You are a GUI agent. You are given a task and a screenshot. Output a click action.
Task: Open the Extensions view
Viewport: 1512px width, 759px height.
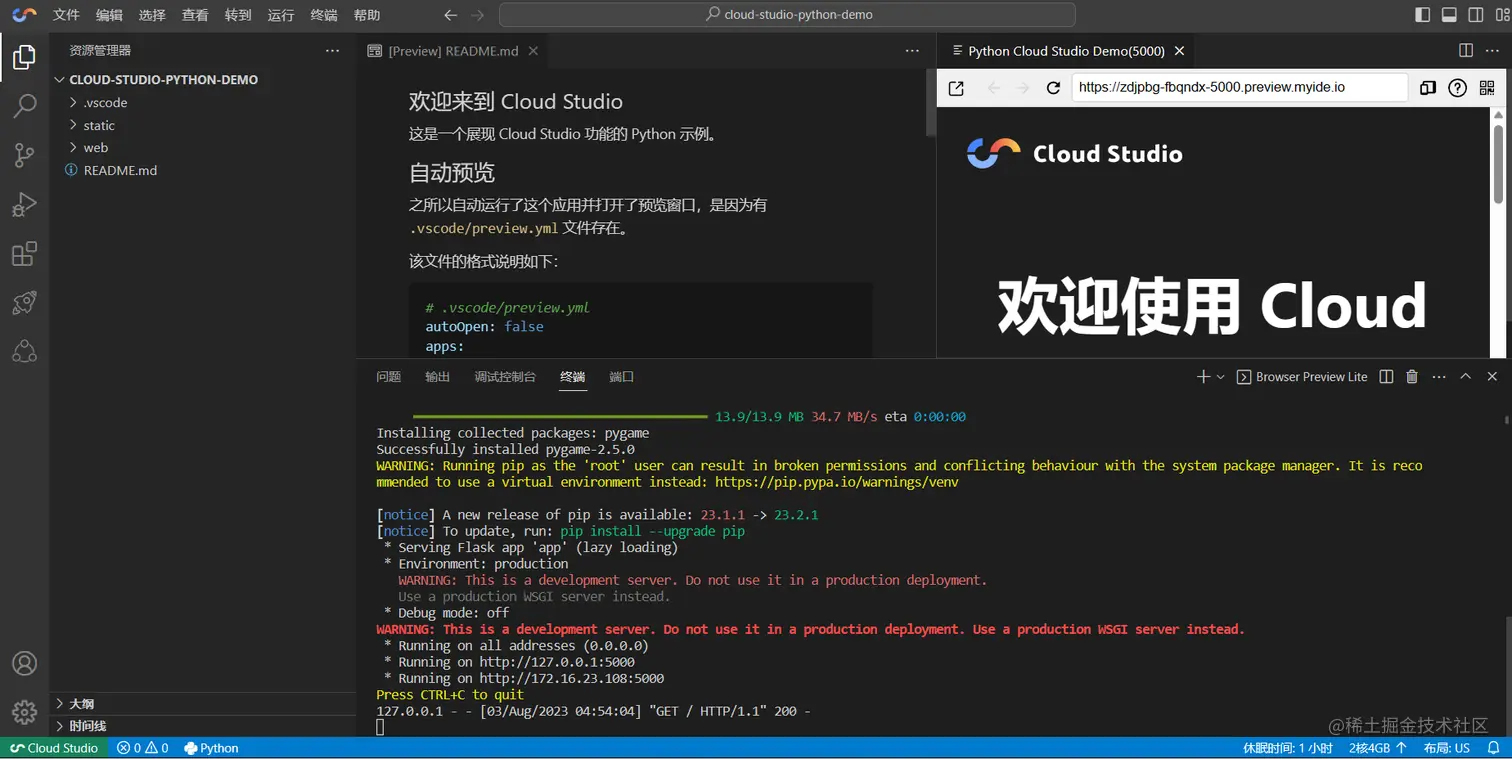[24, 253]
